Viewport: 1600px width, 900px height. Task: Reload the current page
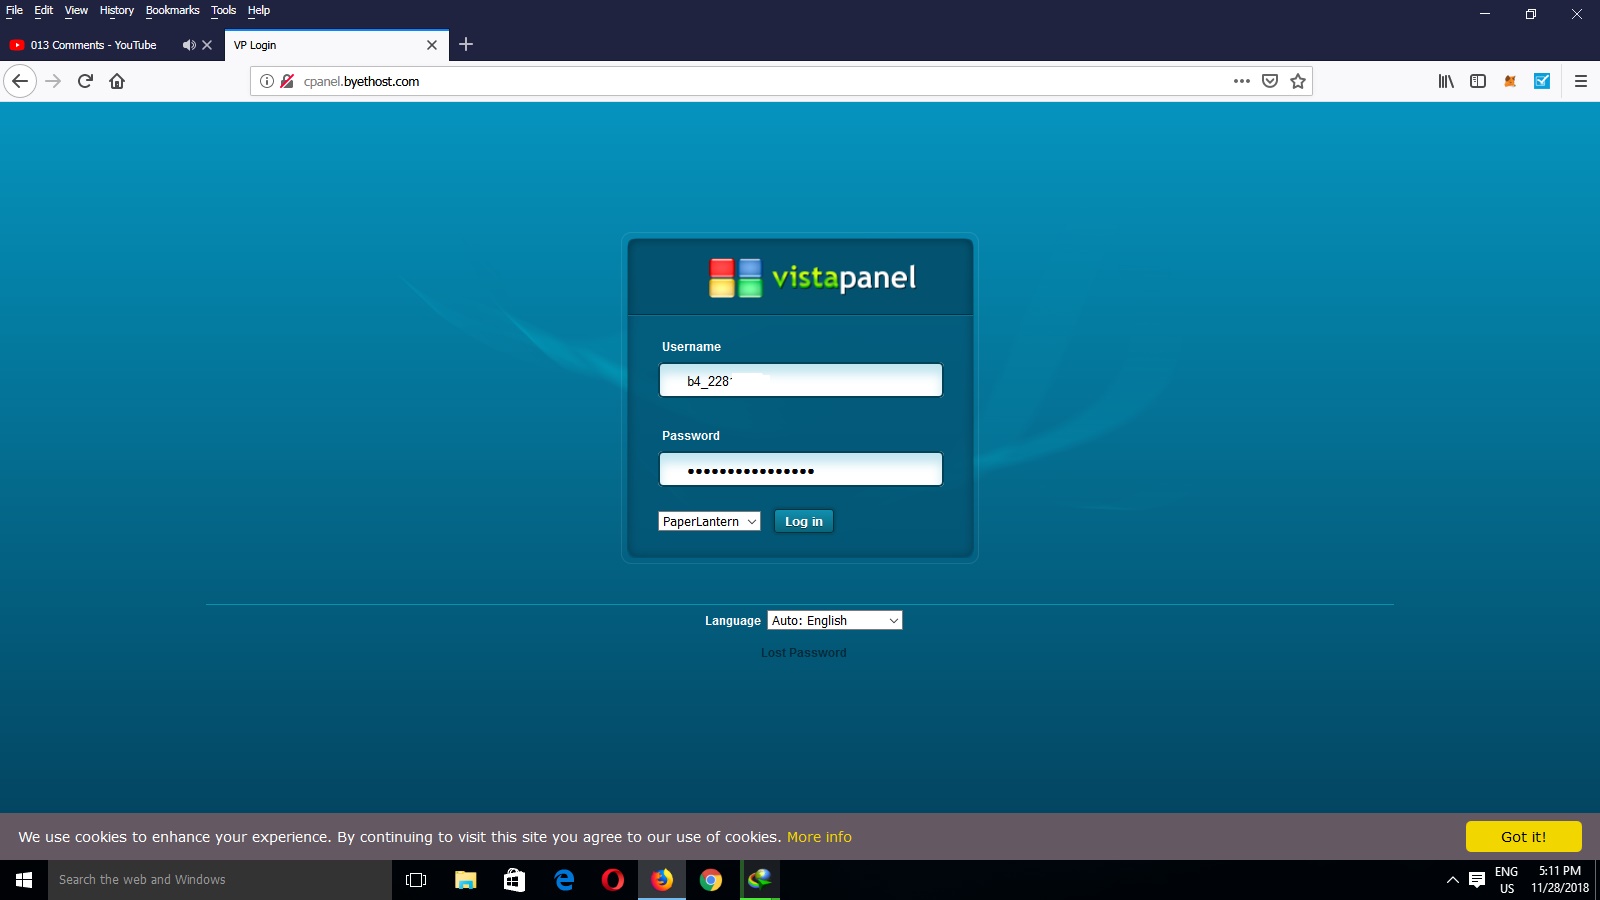[85, 81]
